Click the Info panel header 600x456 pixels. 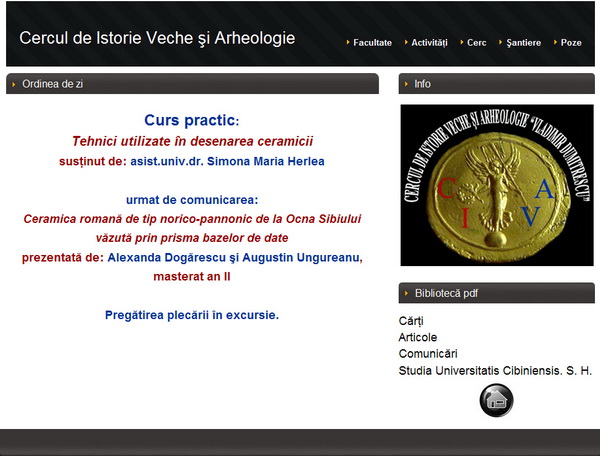[497, 84]
